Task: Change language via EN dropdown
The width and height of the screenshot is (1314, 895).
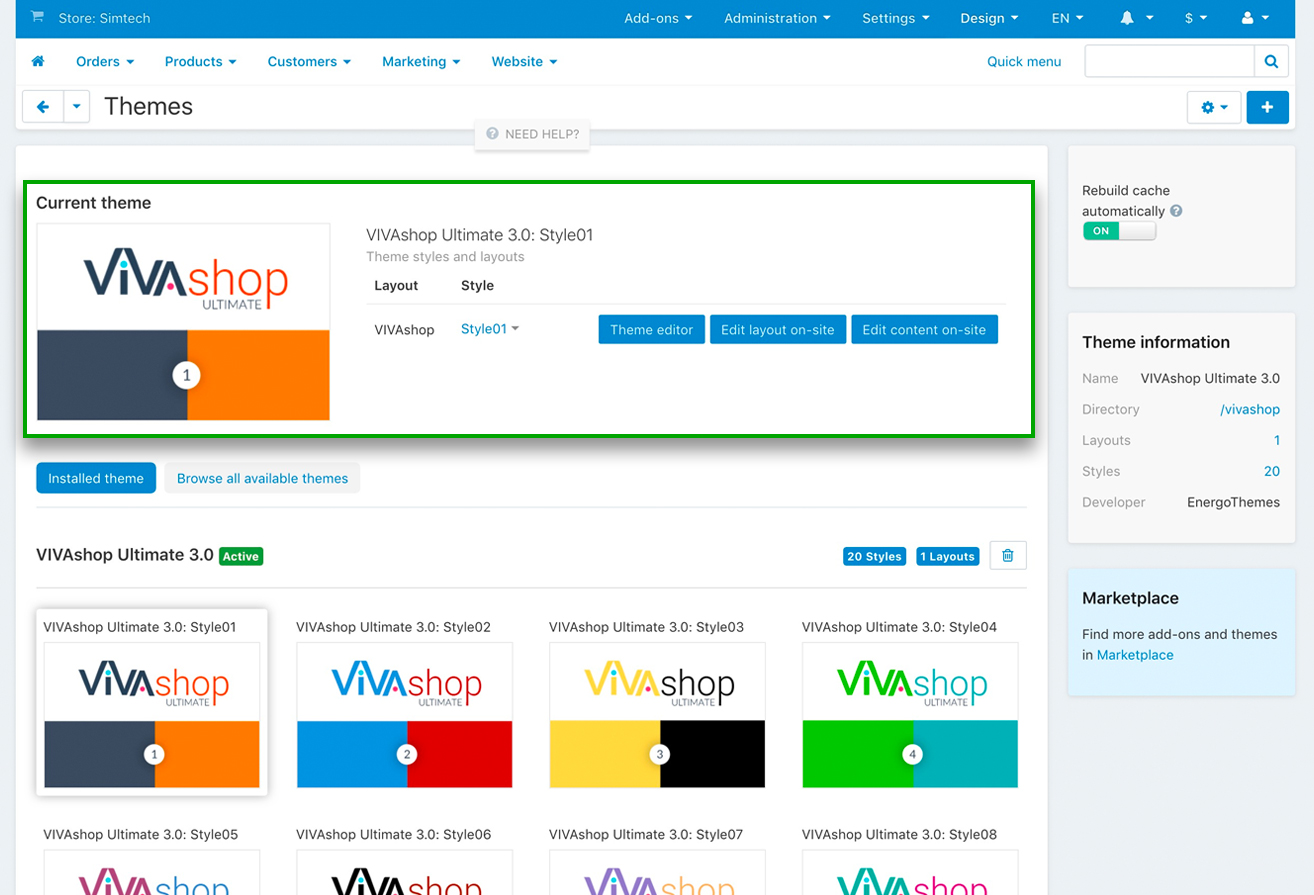Action: (1067, 18)
